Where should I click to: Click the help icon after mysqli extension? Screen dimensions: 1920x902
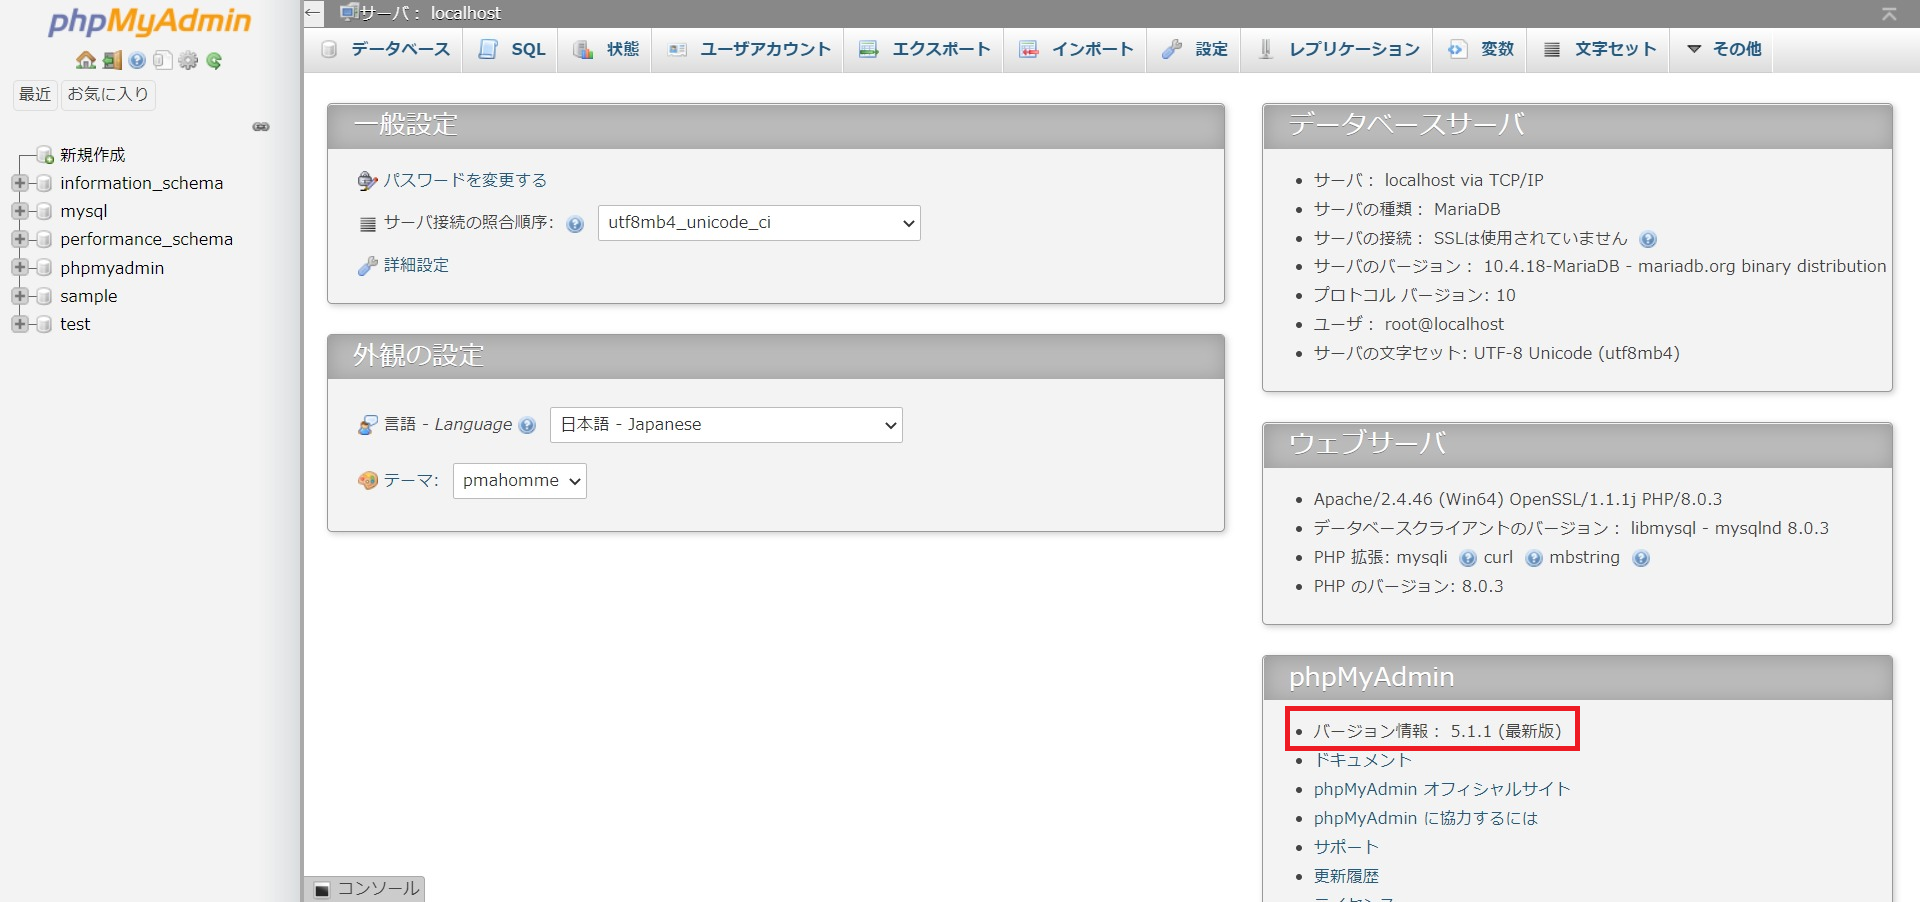point(1467,558)
